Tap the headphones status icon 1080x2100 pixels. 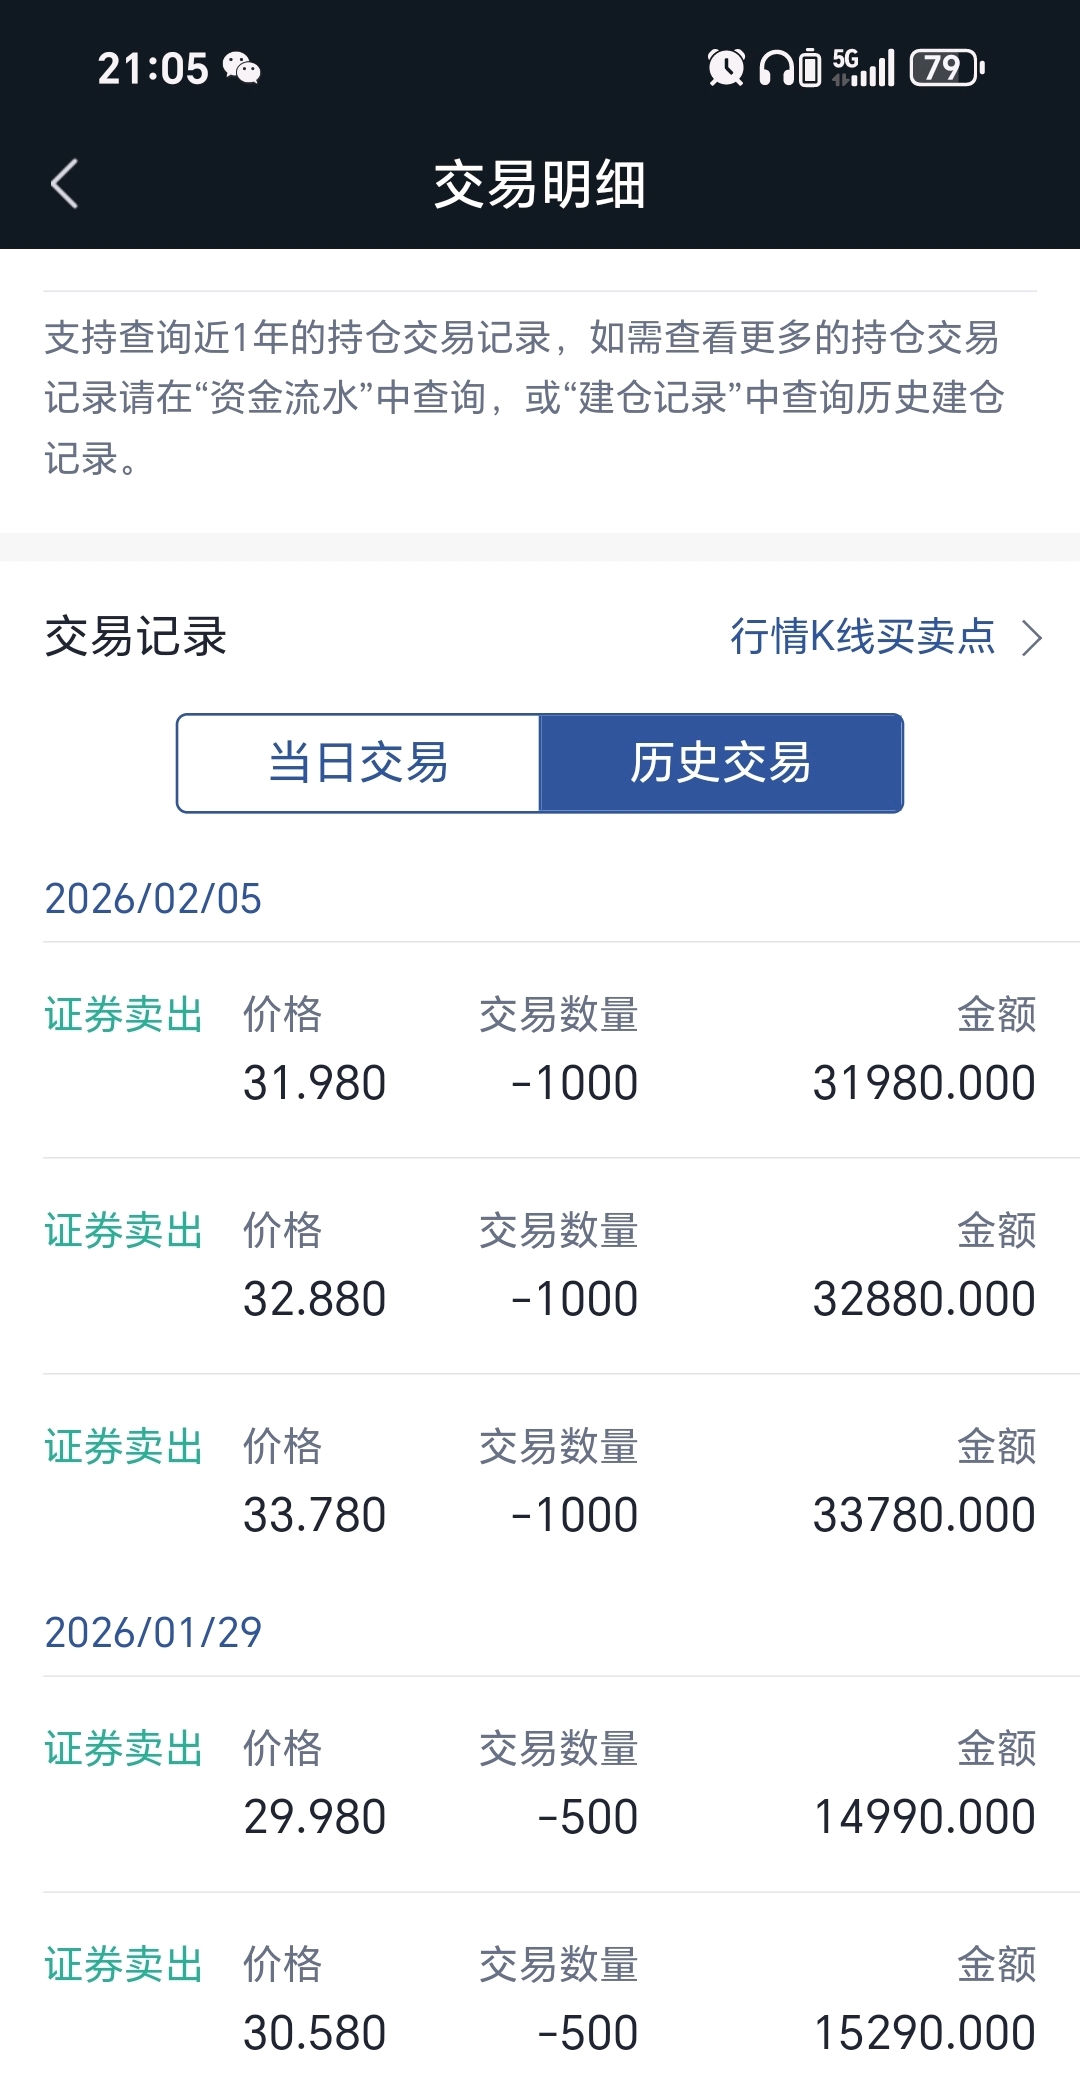pyautogui.click(x=776, y=68)
